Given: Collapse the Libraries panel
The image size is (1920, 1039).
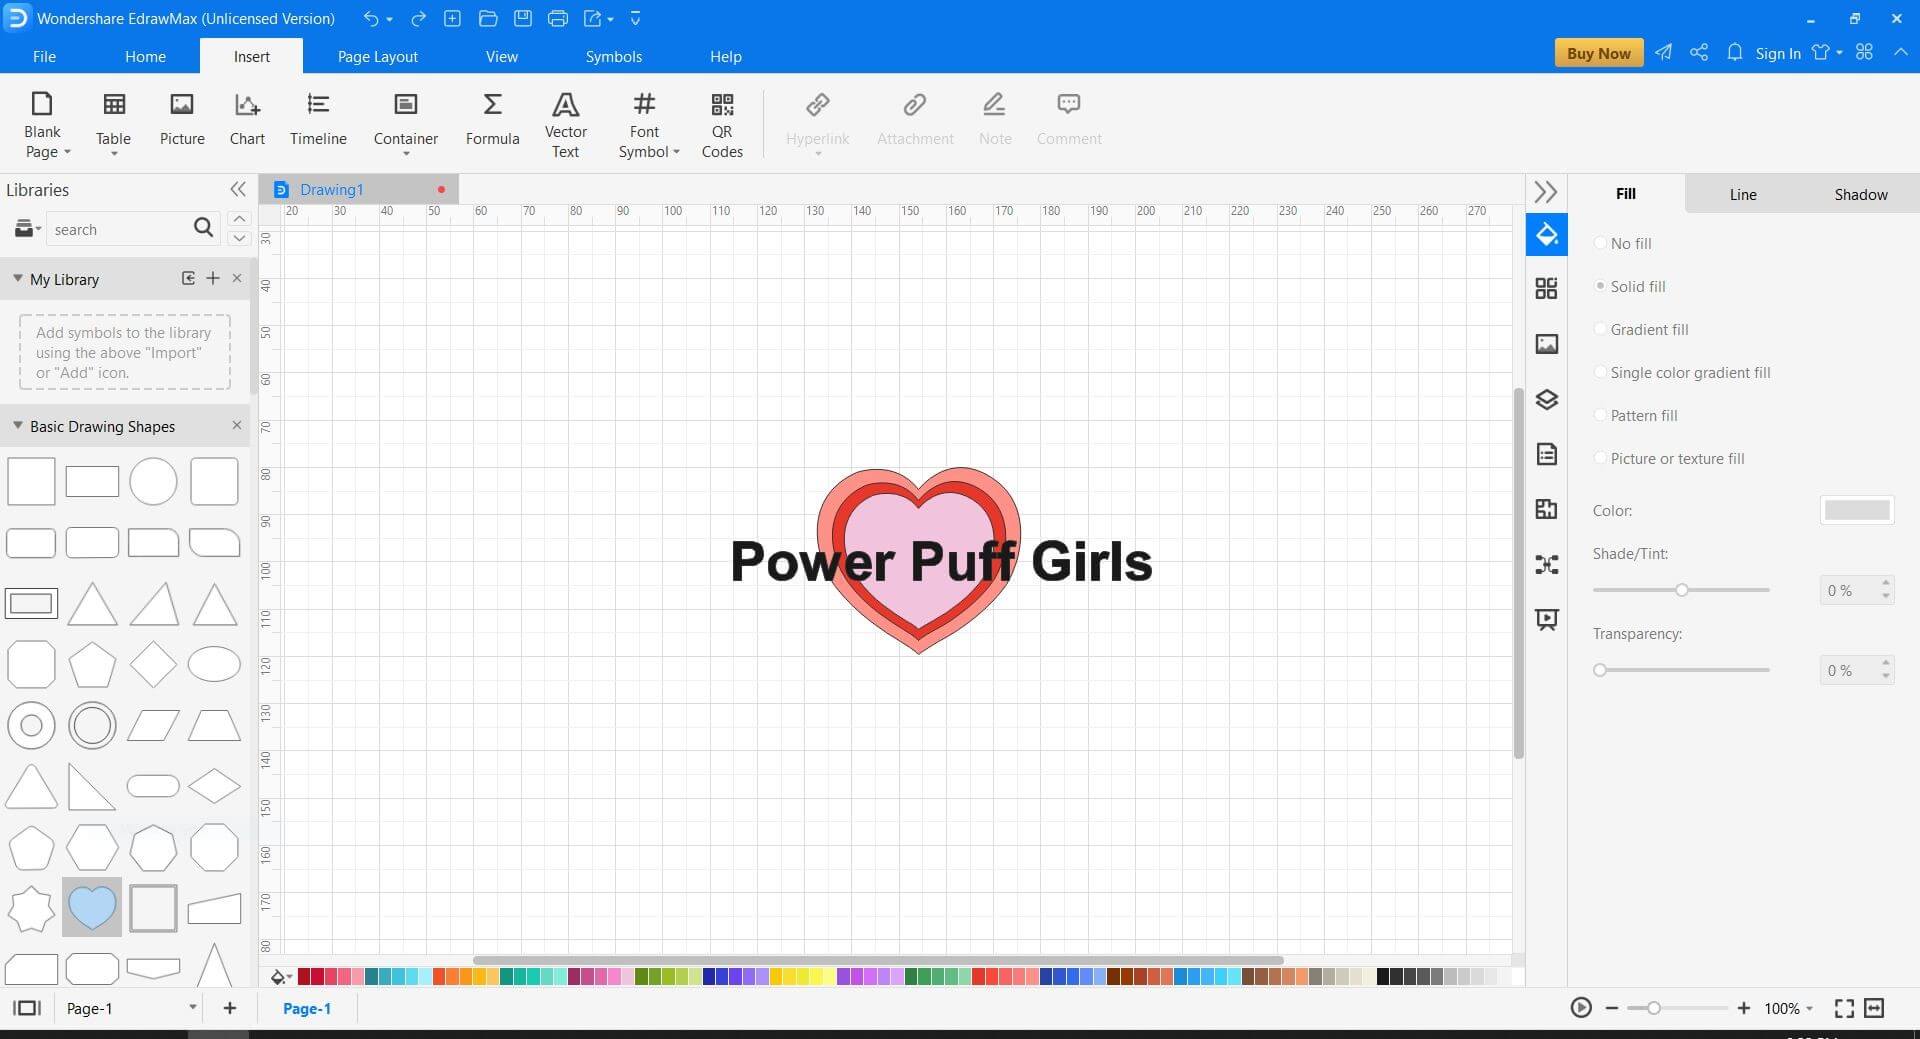Looking at the screenshot, I should (237, 189).
